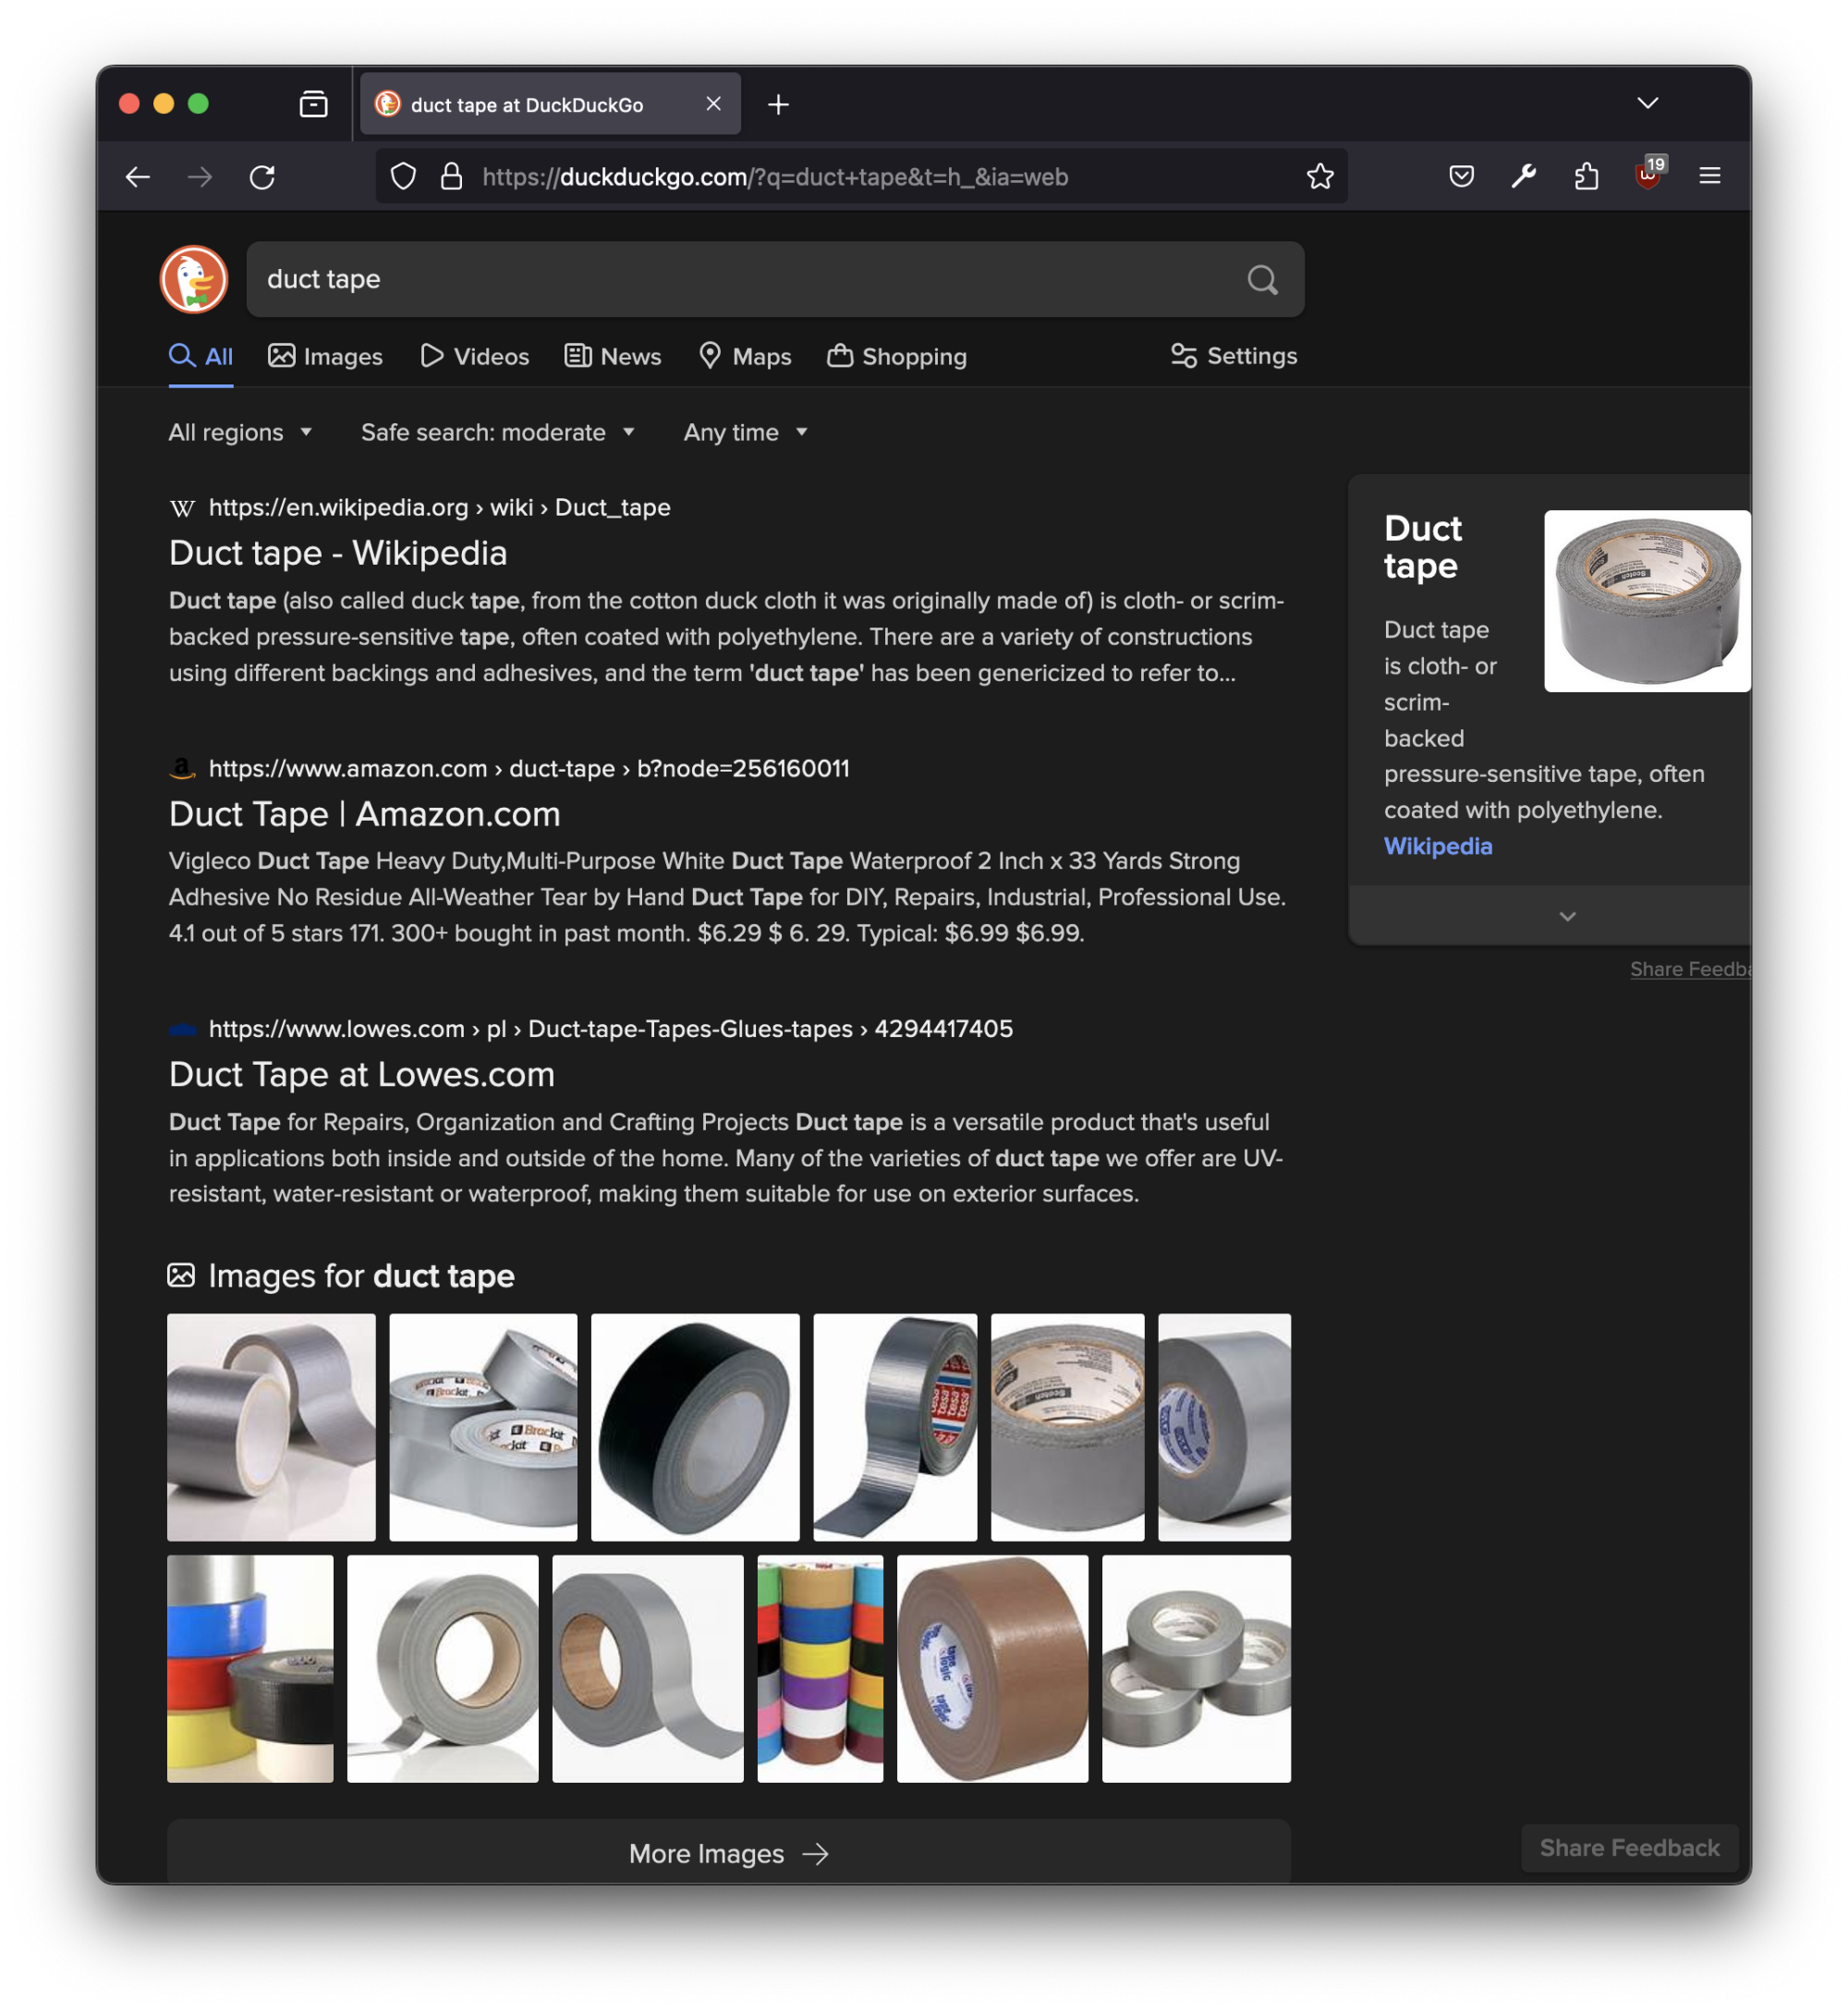
Task: Open the browser extensions icon in toolbar
Action: point(1586,176)
